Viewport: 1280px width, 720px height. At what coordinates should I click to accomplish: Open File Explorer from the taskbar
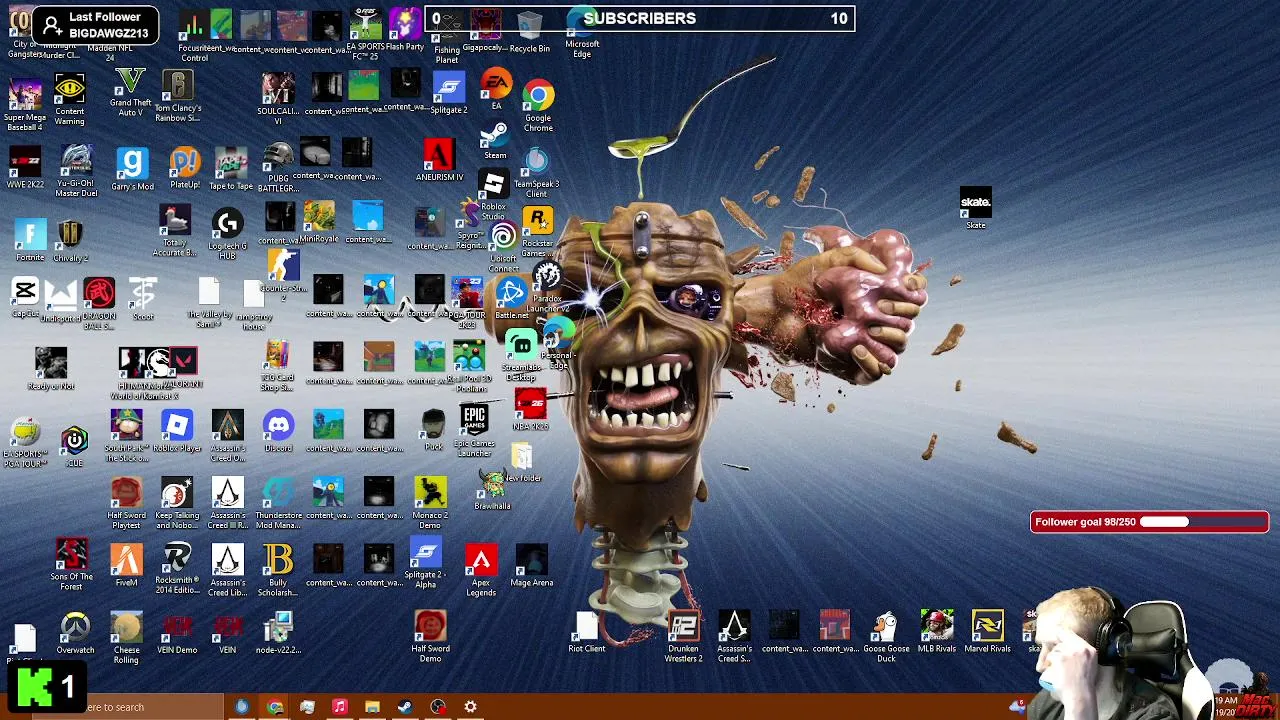coord(372,707)
